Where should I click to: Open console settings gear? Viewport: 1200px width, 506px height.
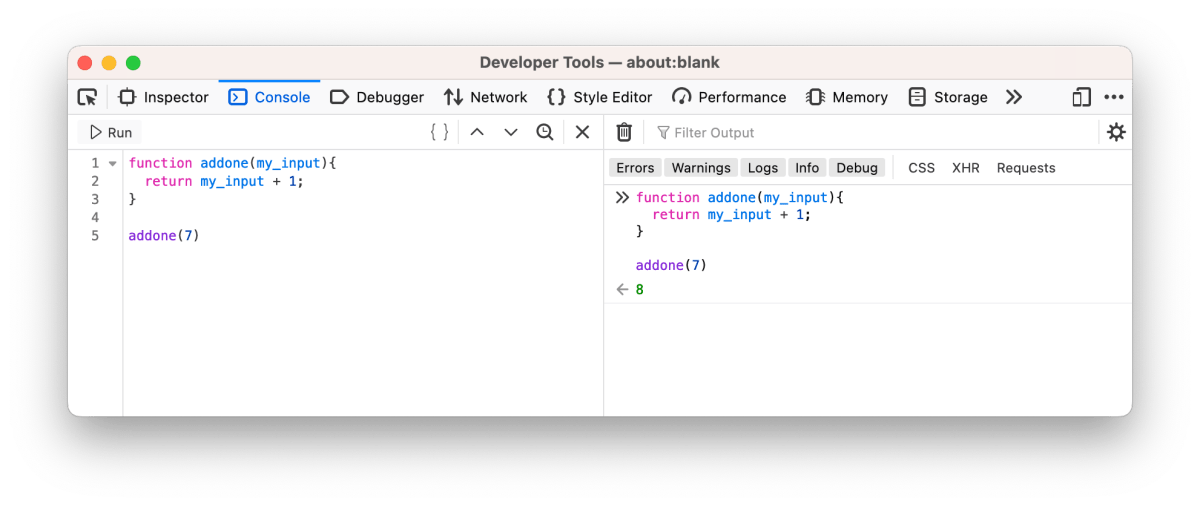[1116, 132]
